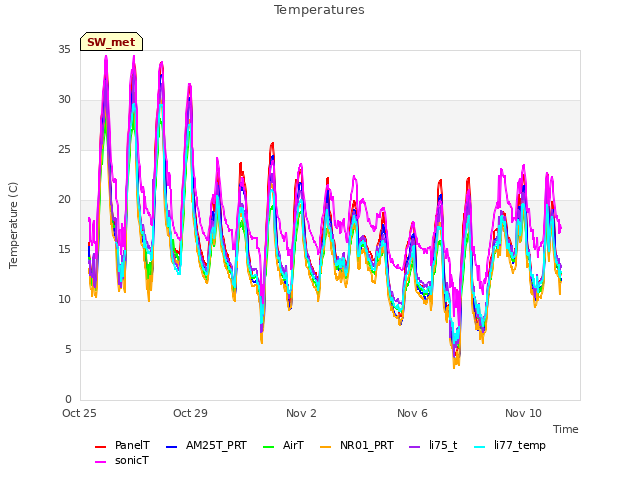The height and width of the screenshot is (480, 640).
Task: Click the purple li75_t legend color marker
Action: pyautogui.click(x=415, y=447)
